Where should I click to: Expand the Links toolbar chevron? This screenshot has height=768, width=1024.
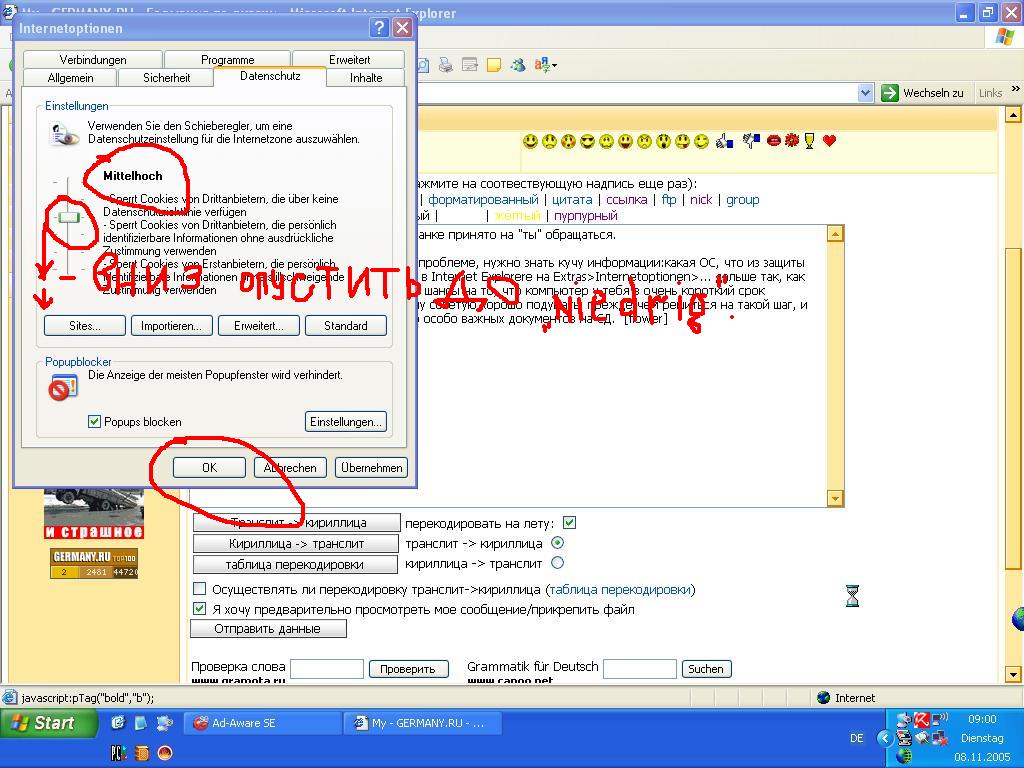pyautogui.click(x=1012, y=93)
